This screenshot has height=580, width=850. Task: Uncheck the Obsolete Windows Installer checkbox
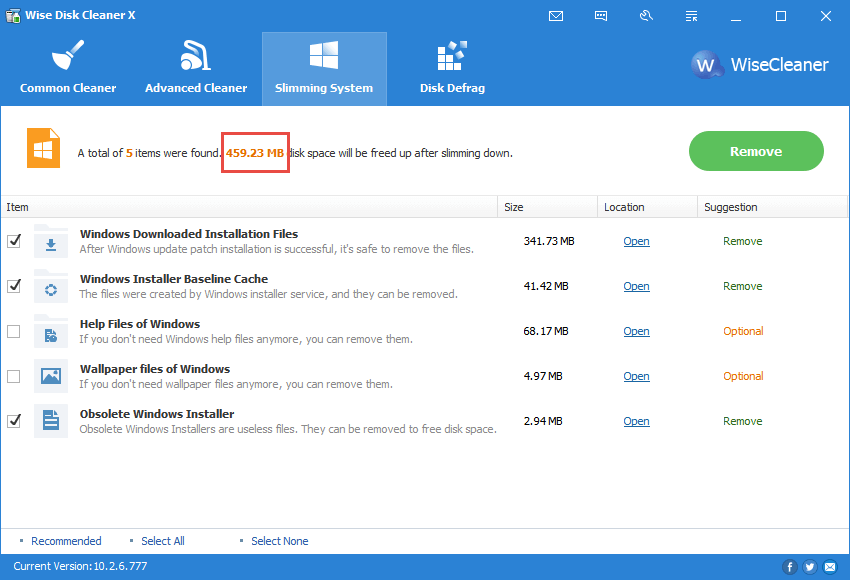14,421
